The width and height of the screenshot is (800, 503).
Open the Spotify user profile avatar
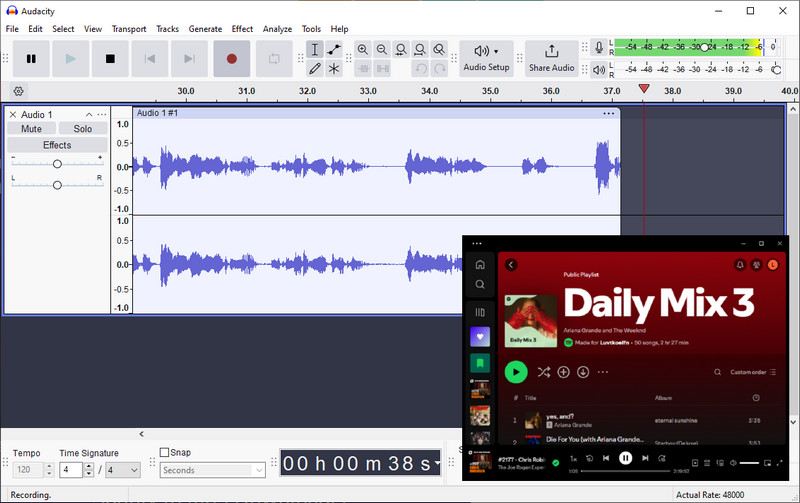[x=773, y=265]
